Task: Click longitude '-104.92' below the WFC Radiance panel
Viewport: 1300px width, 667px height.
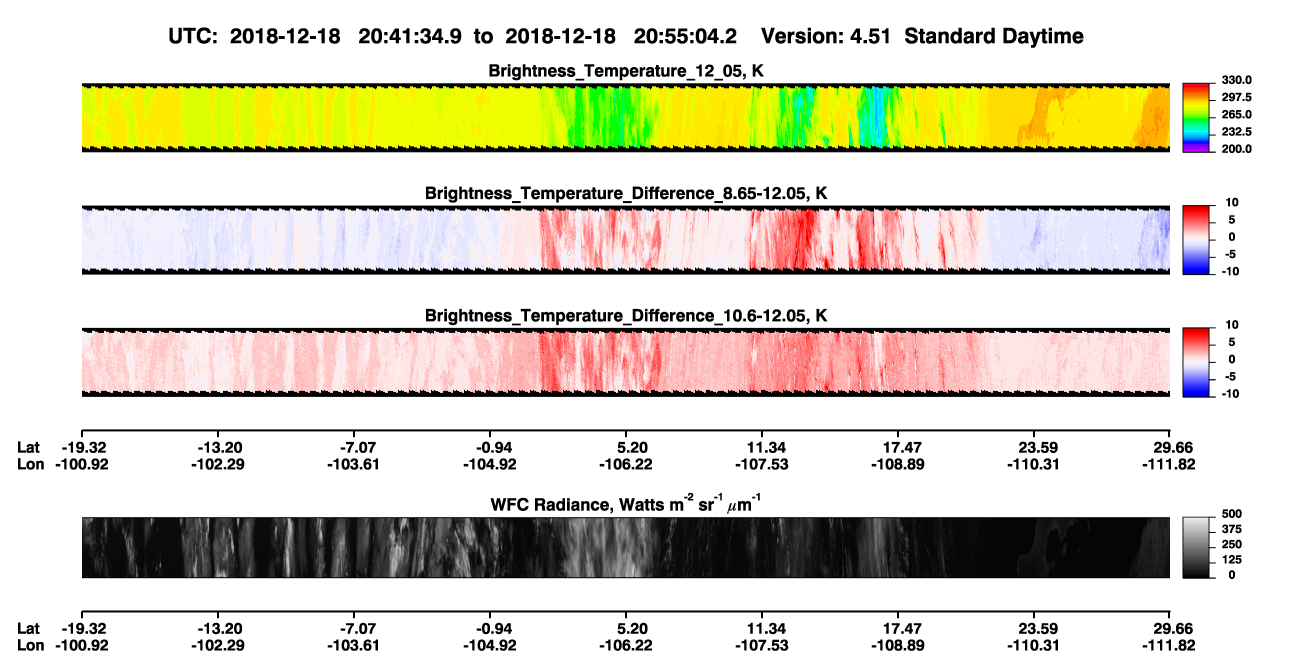Action: click(x=490, y=645)
